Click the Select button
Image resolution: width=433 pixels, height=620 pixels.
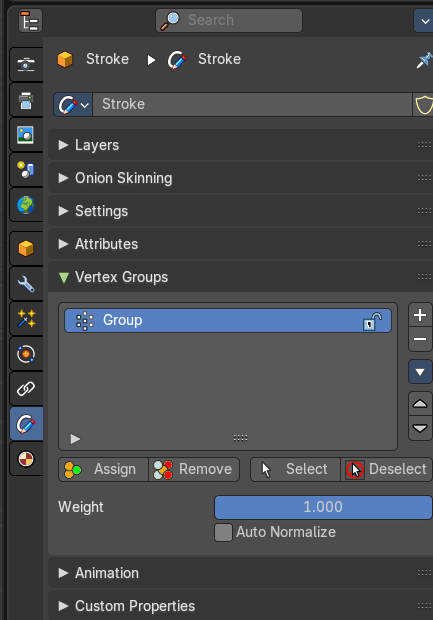coord(295,469)
